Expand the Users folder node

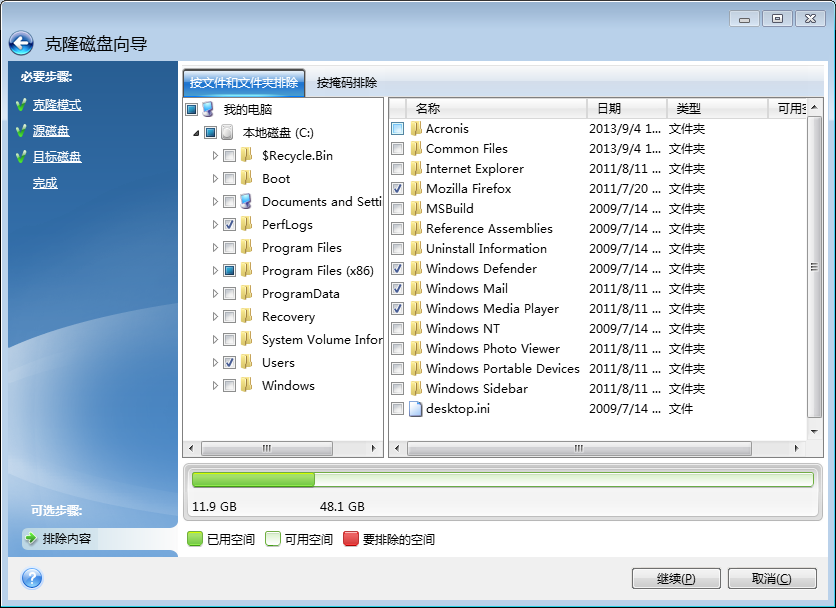tap(215, 362)
